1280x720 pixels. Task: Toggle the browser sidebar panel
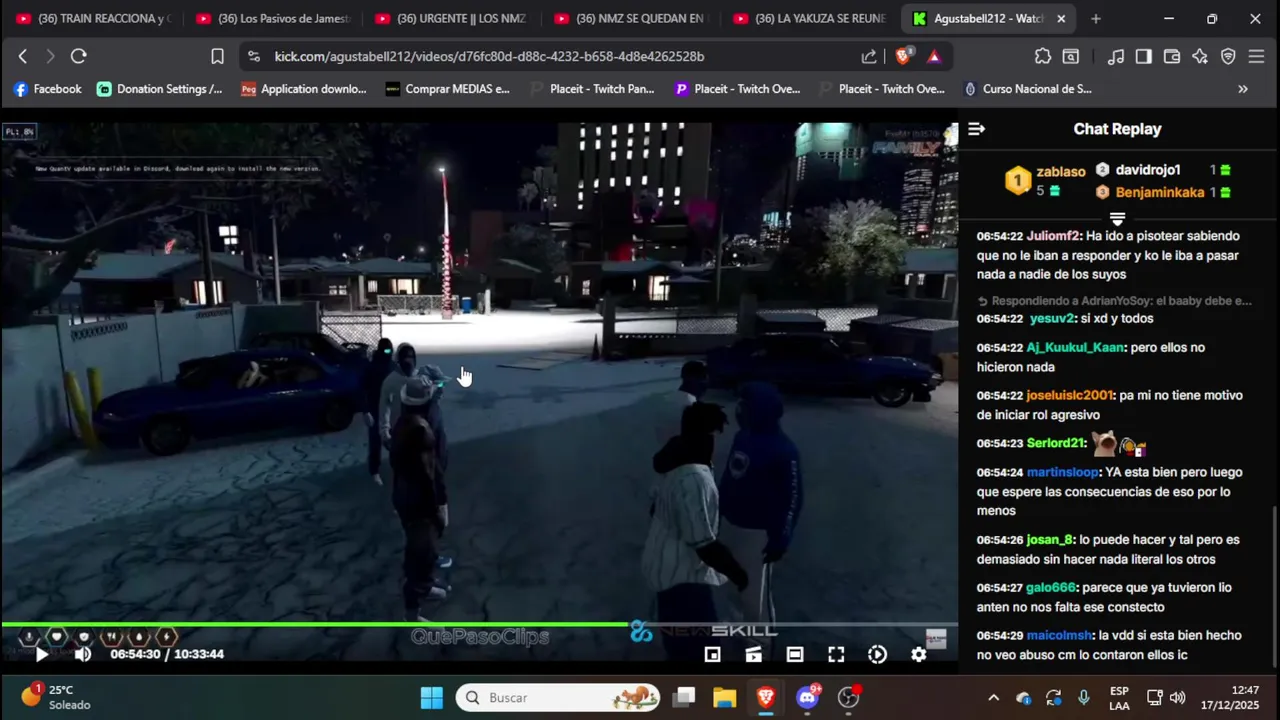(x=1143, y=56)
